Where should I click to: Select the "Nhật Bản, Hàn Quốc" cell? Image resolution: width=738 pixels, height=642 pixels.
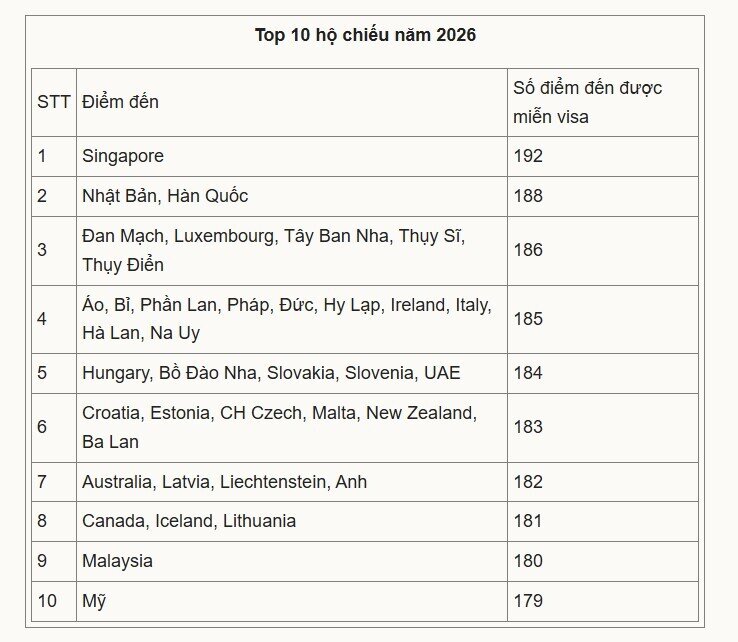(165, 196)
